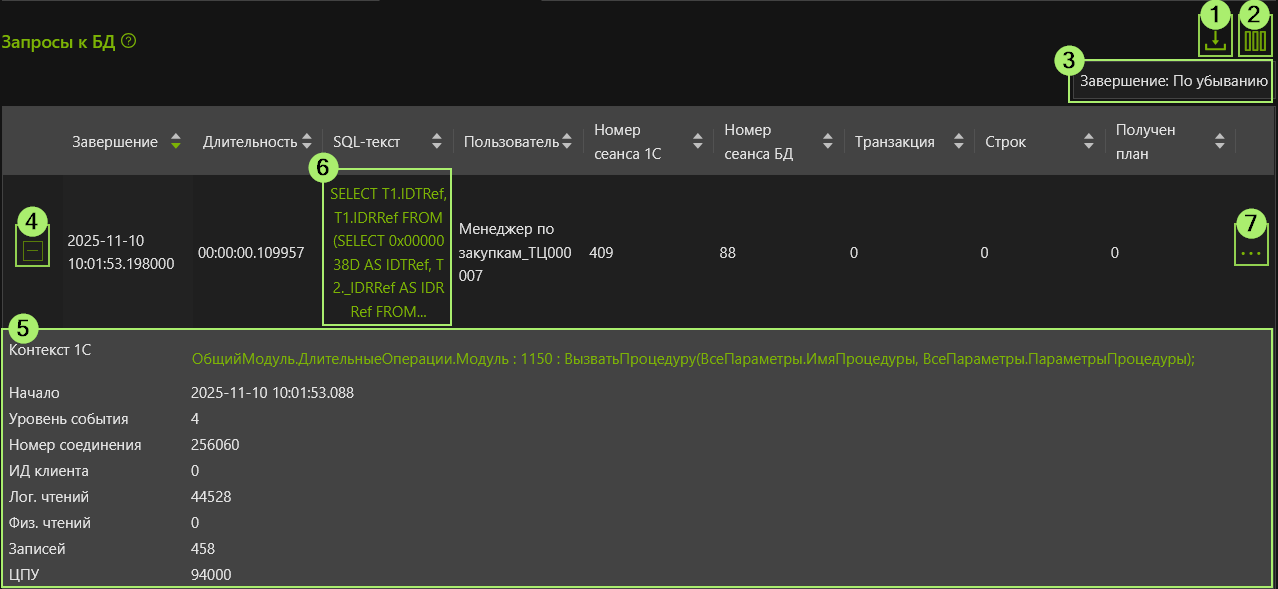Click the 00:00:00.109957 duration cell
1278x589 pixels.
(251, 254)
